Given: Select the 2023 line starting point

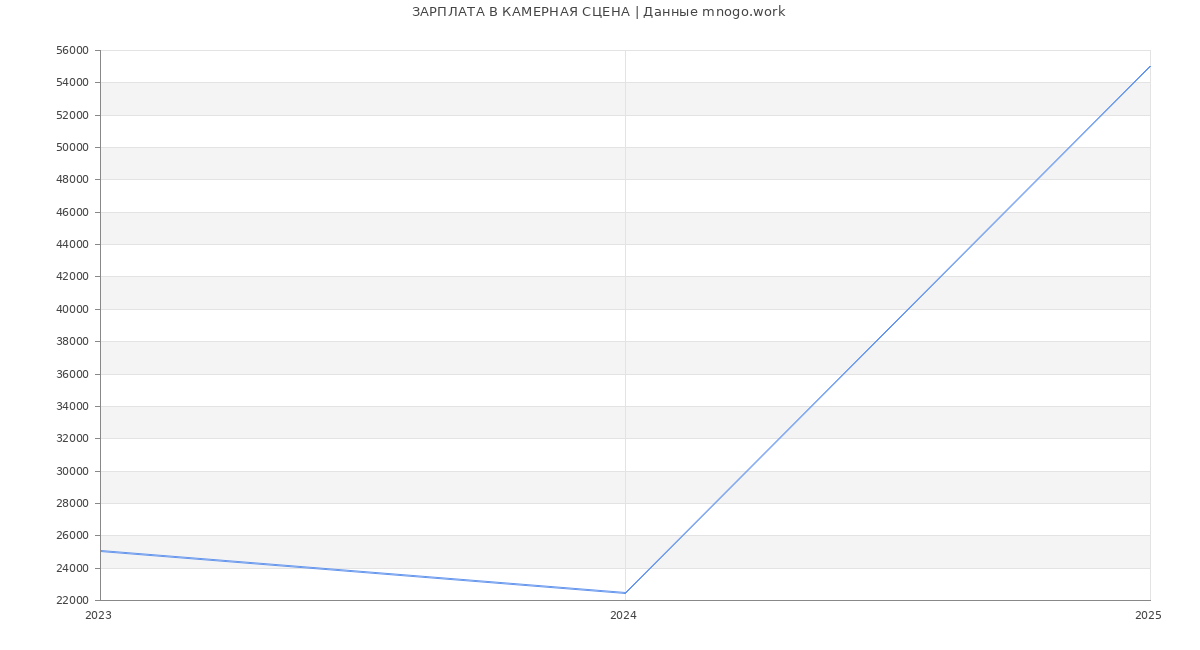Looking at the screenshot, I should (x=101, y=551).
